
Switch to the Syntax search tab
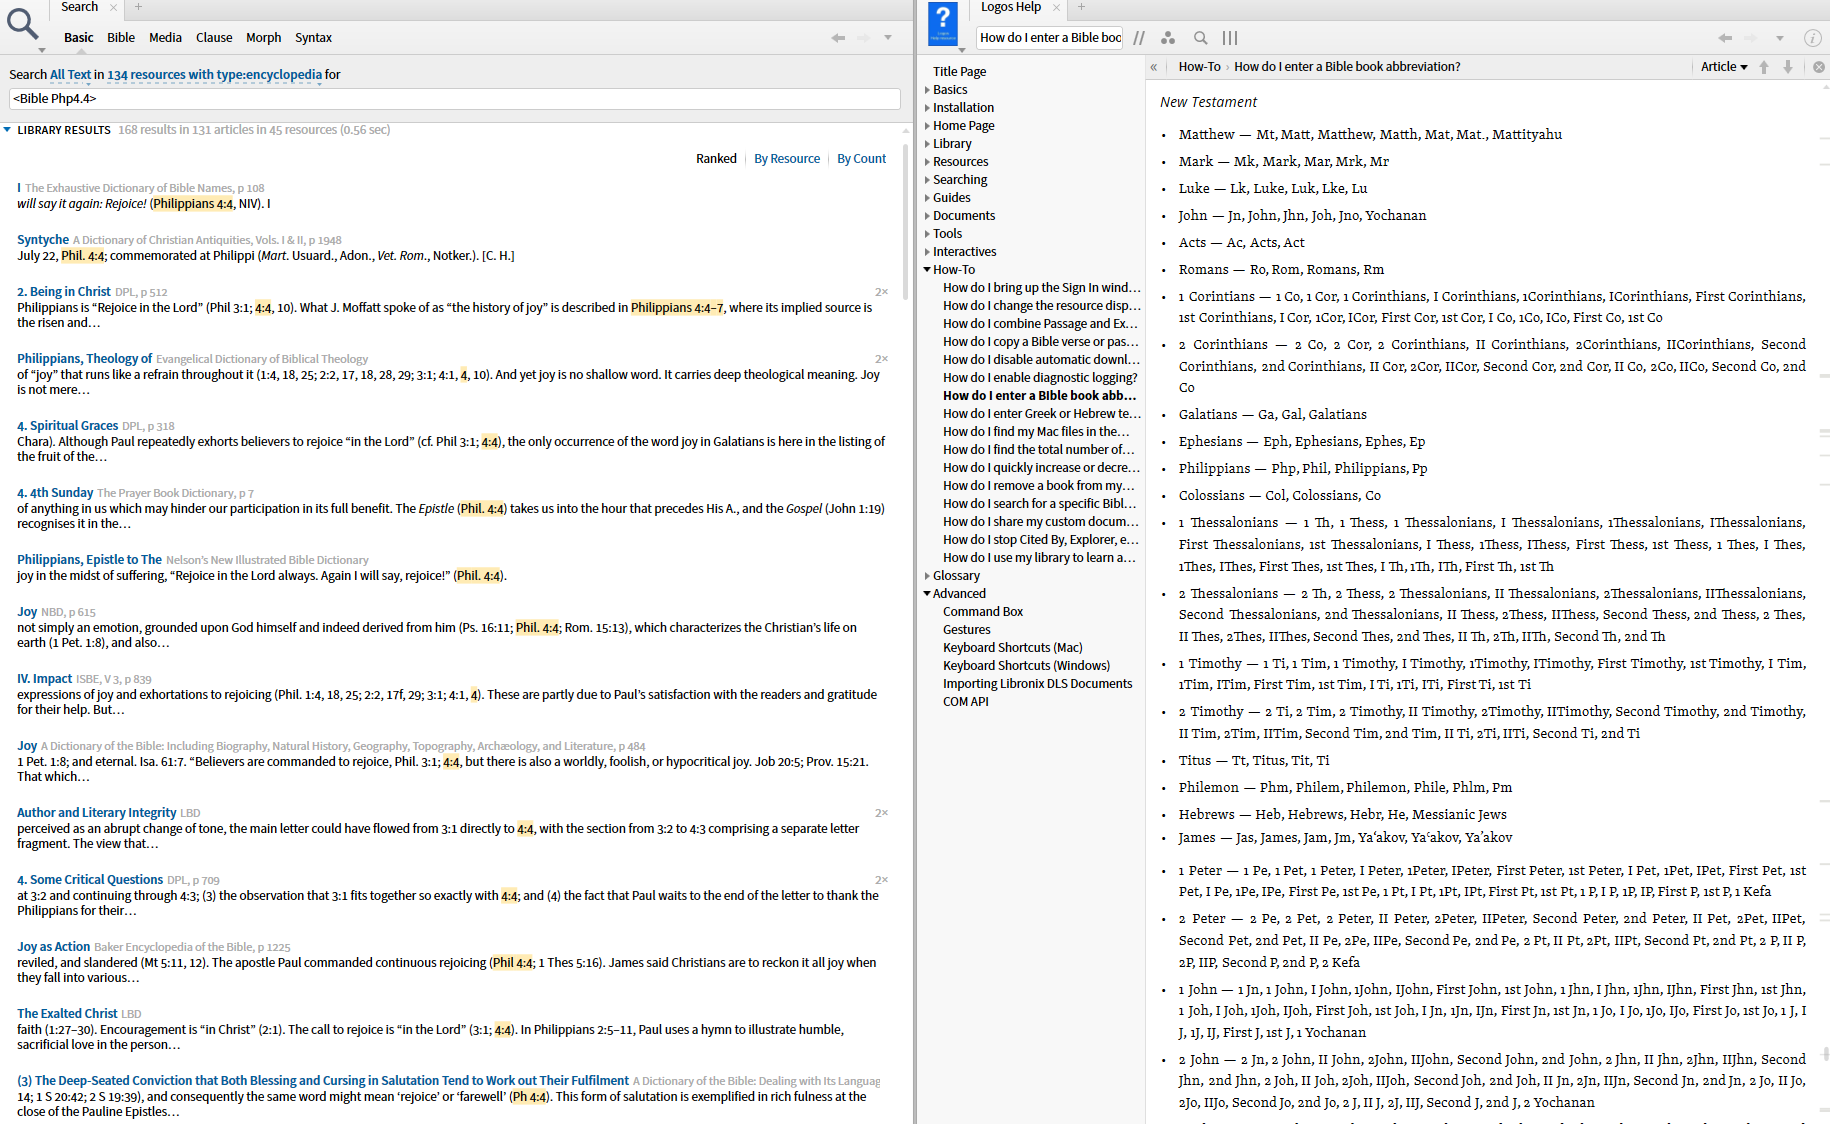click(x=313, y=38)
